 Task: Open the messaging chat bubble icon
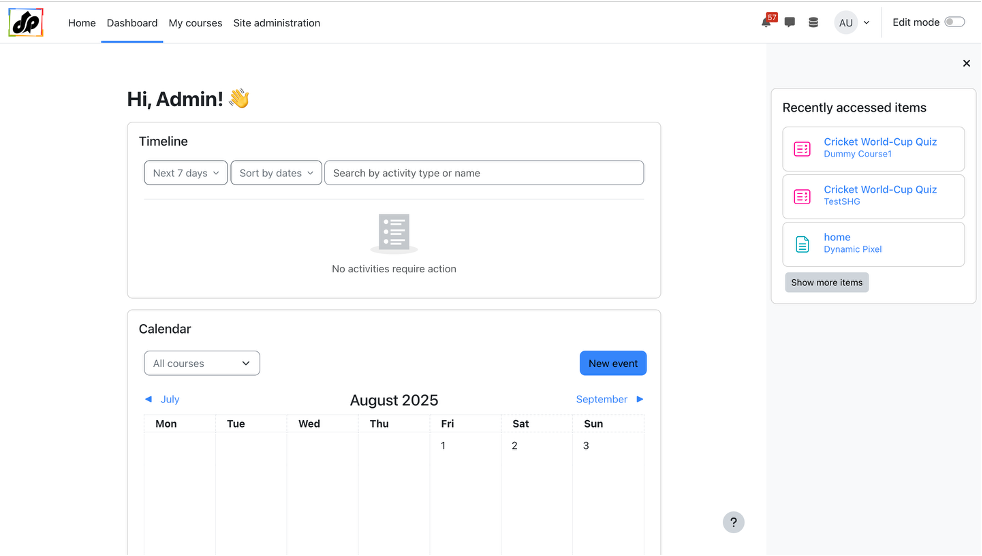[x=790, y=23]
